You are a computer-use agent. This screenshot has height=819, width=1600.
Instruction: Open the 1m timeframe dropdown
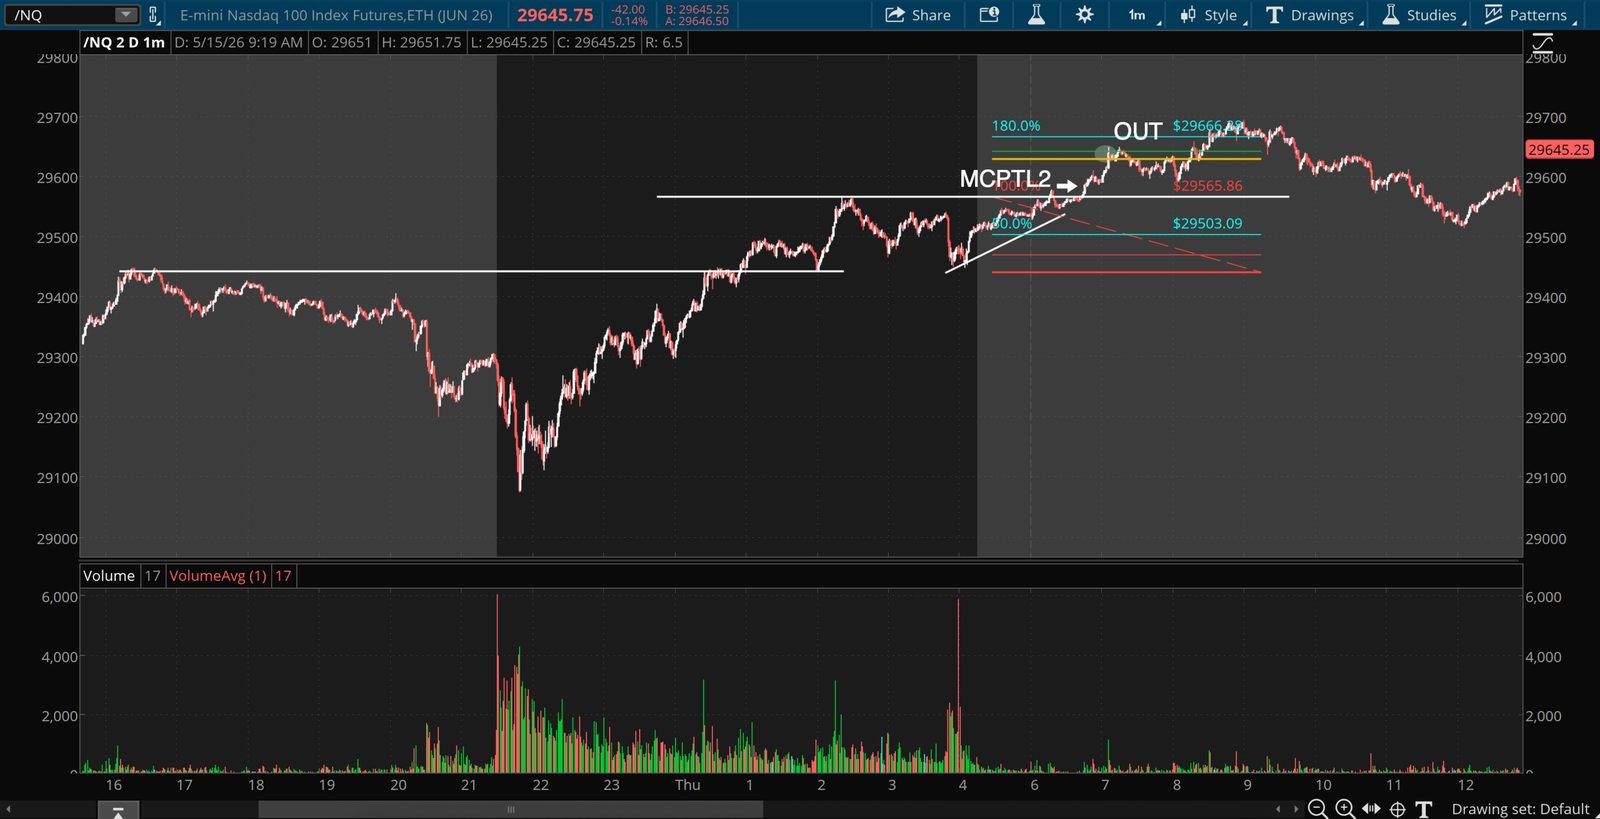click(1141, 15)
